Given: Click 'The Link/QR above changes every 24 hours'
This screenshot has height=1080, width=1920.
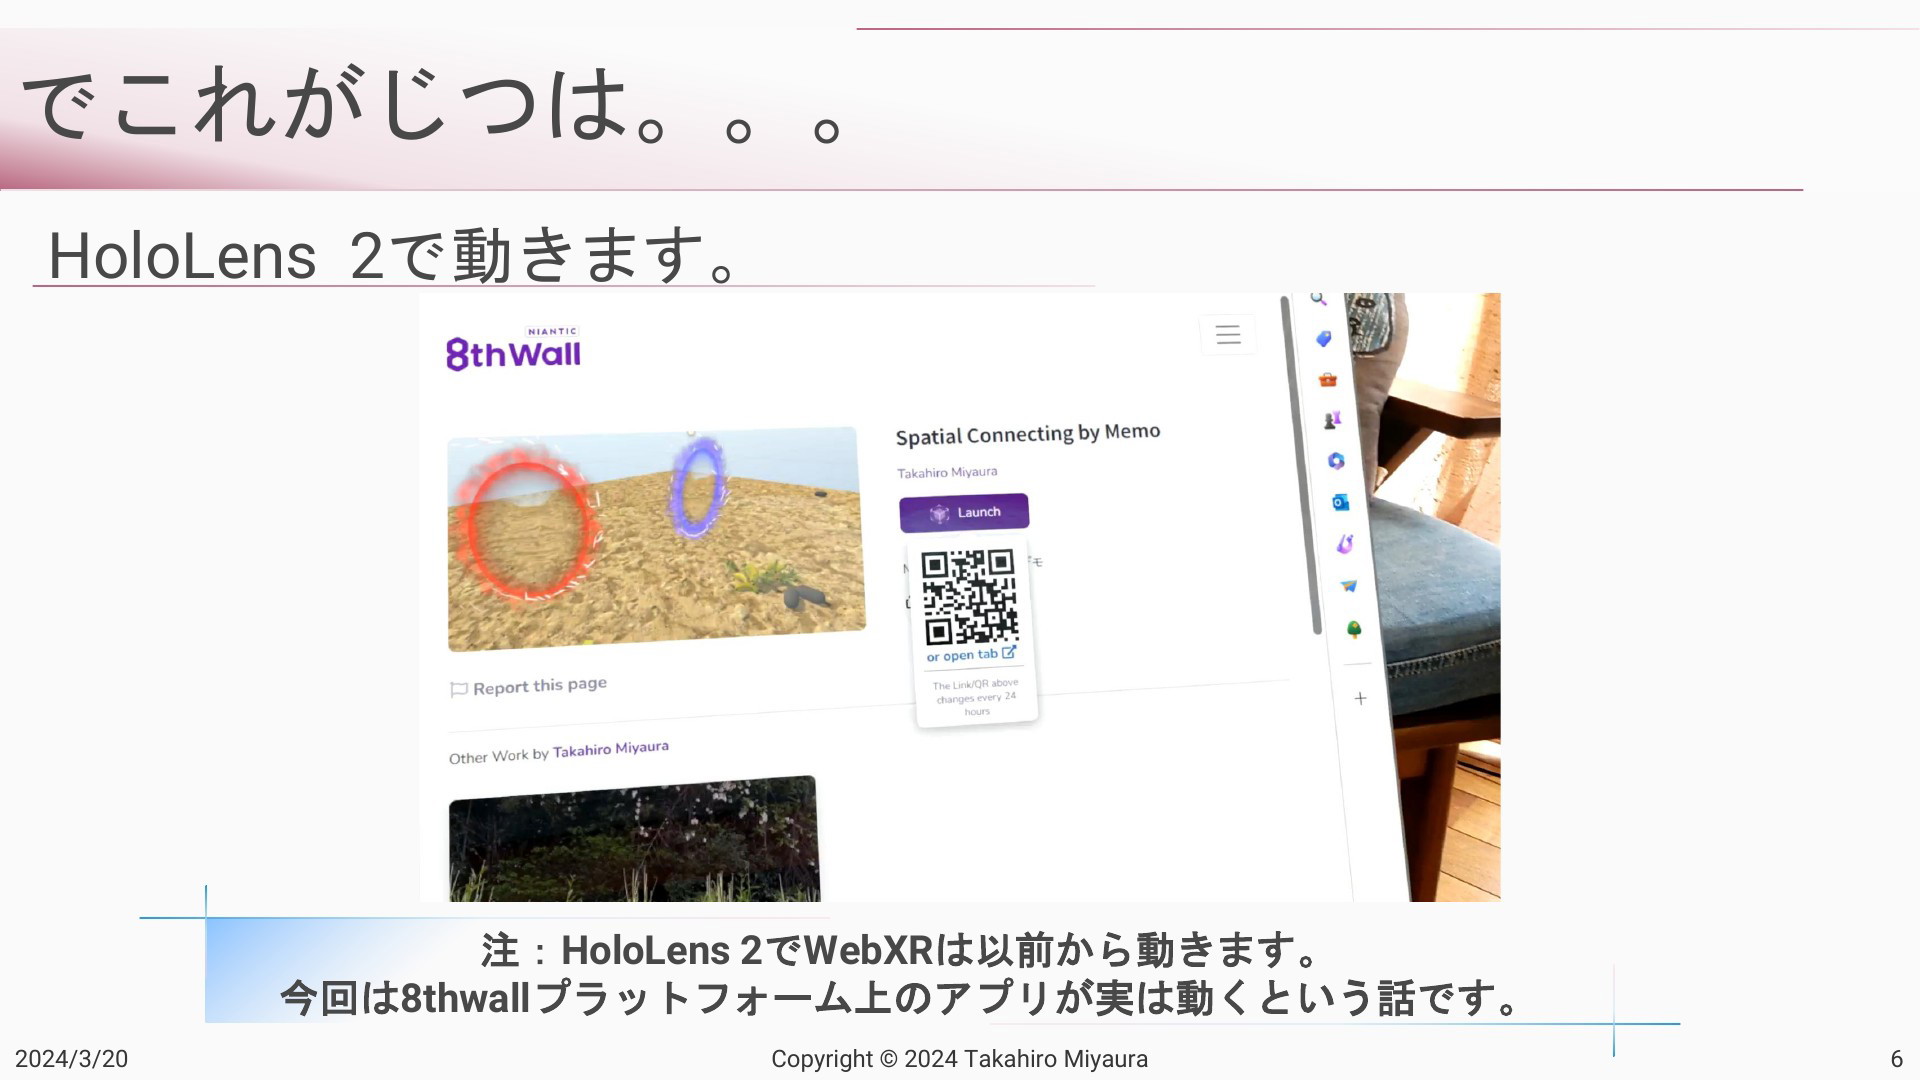Looking at the screenshot, I should click(976, 697).
